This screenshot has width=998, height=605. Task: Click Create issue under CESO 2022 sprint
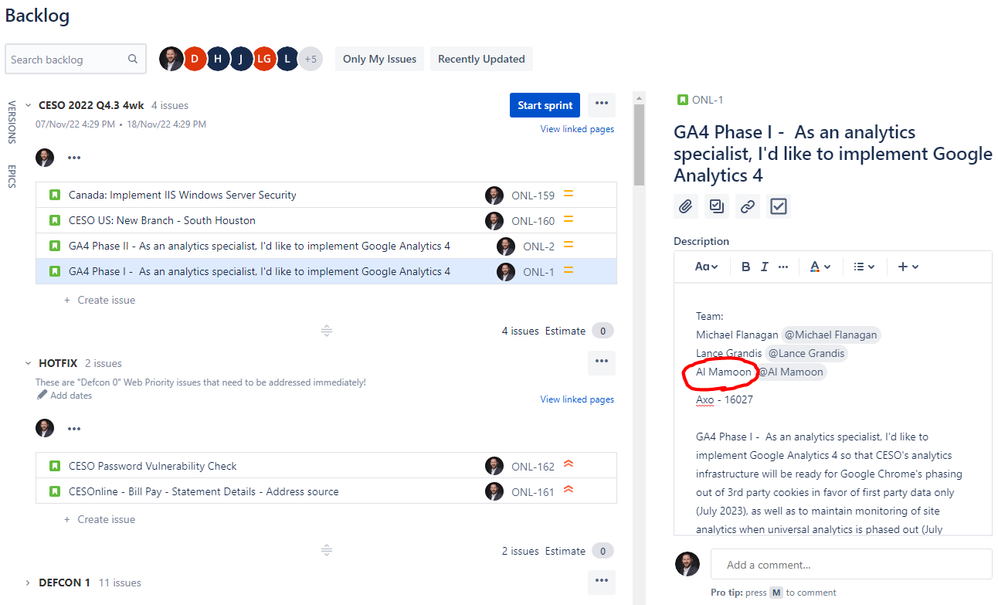tap(100, 300)
